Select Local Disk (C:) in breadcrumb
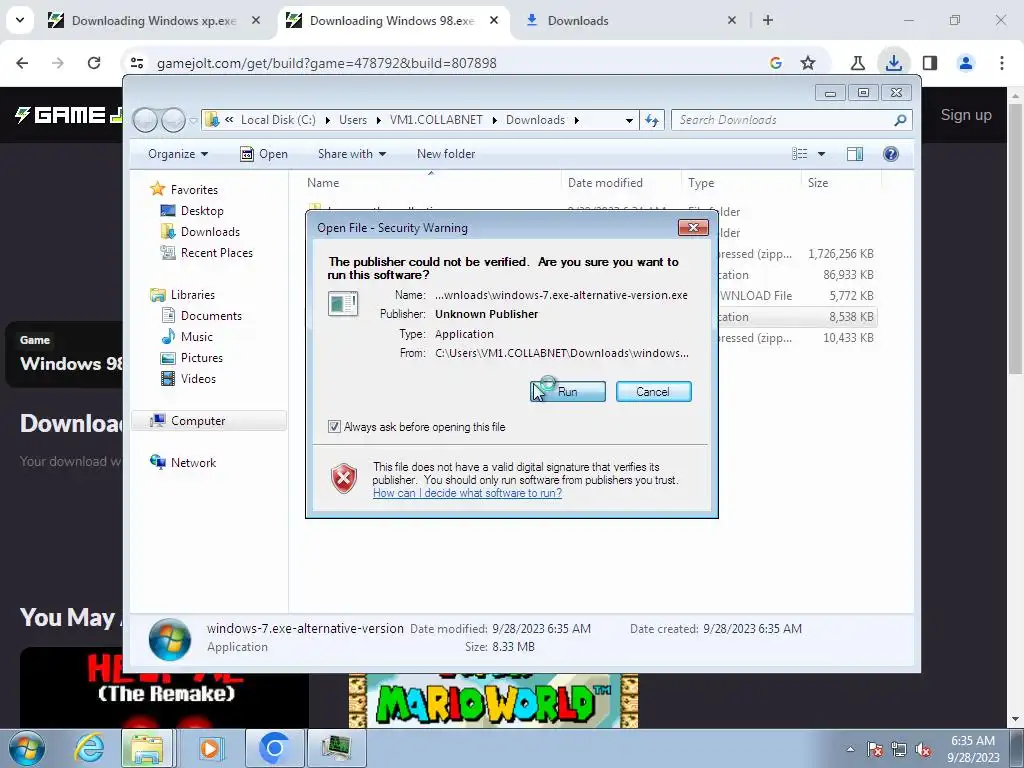Image resolution: width=1024 pixels, height=768 pixels. point(278,120)
